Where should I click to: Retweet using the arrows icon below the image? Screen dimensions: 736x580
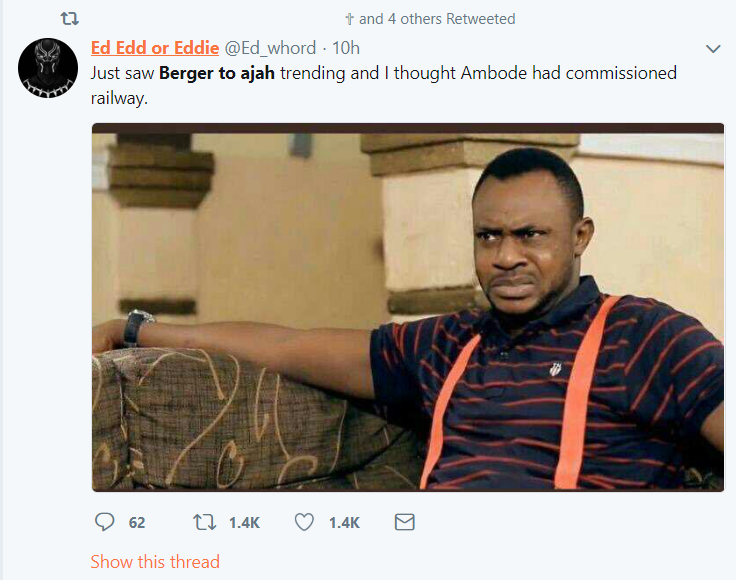[x=205, y=522]
